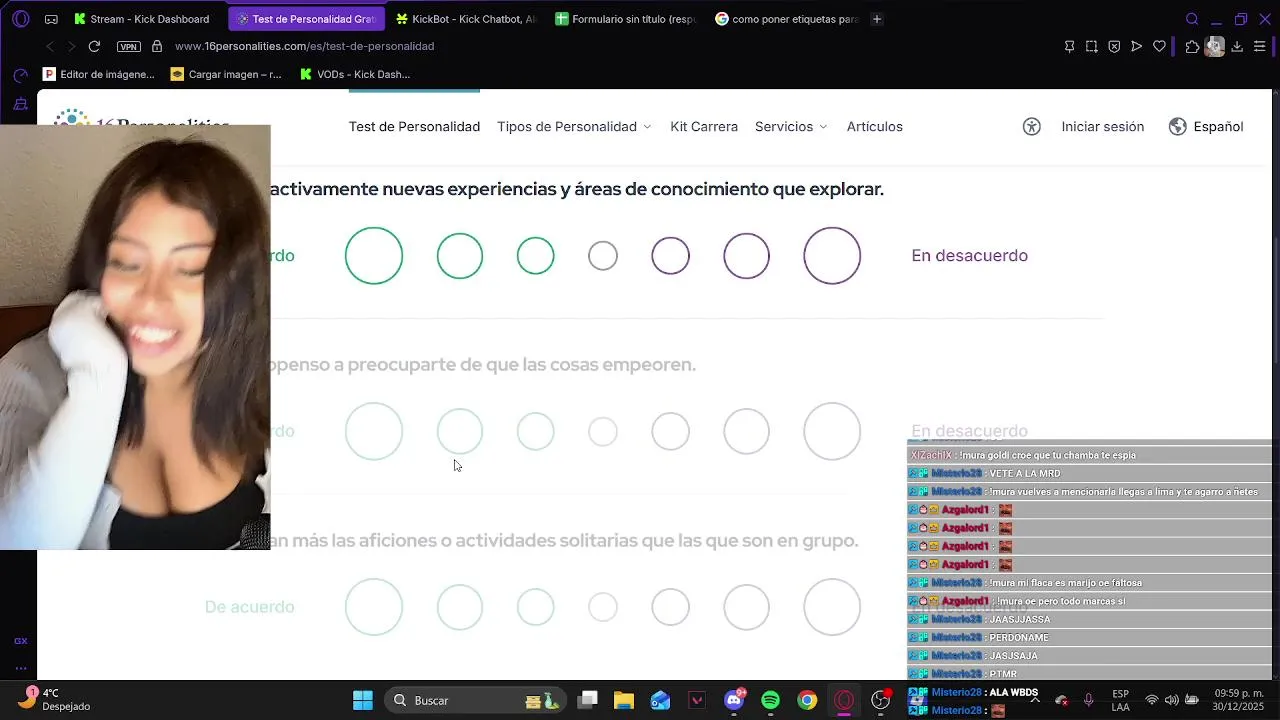Select strongest agree circle for cosas empeoren question
The height and width of the screenshot is (720, 1280).
374,431
